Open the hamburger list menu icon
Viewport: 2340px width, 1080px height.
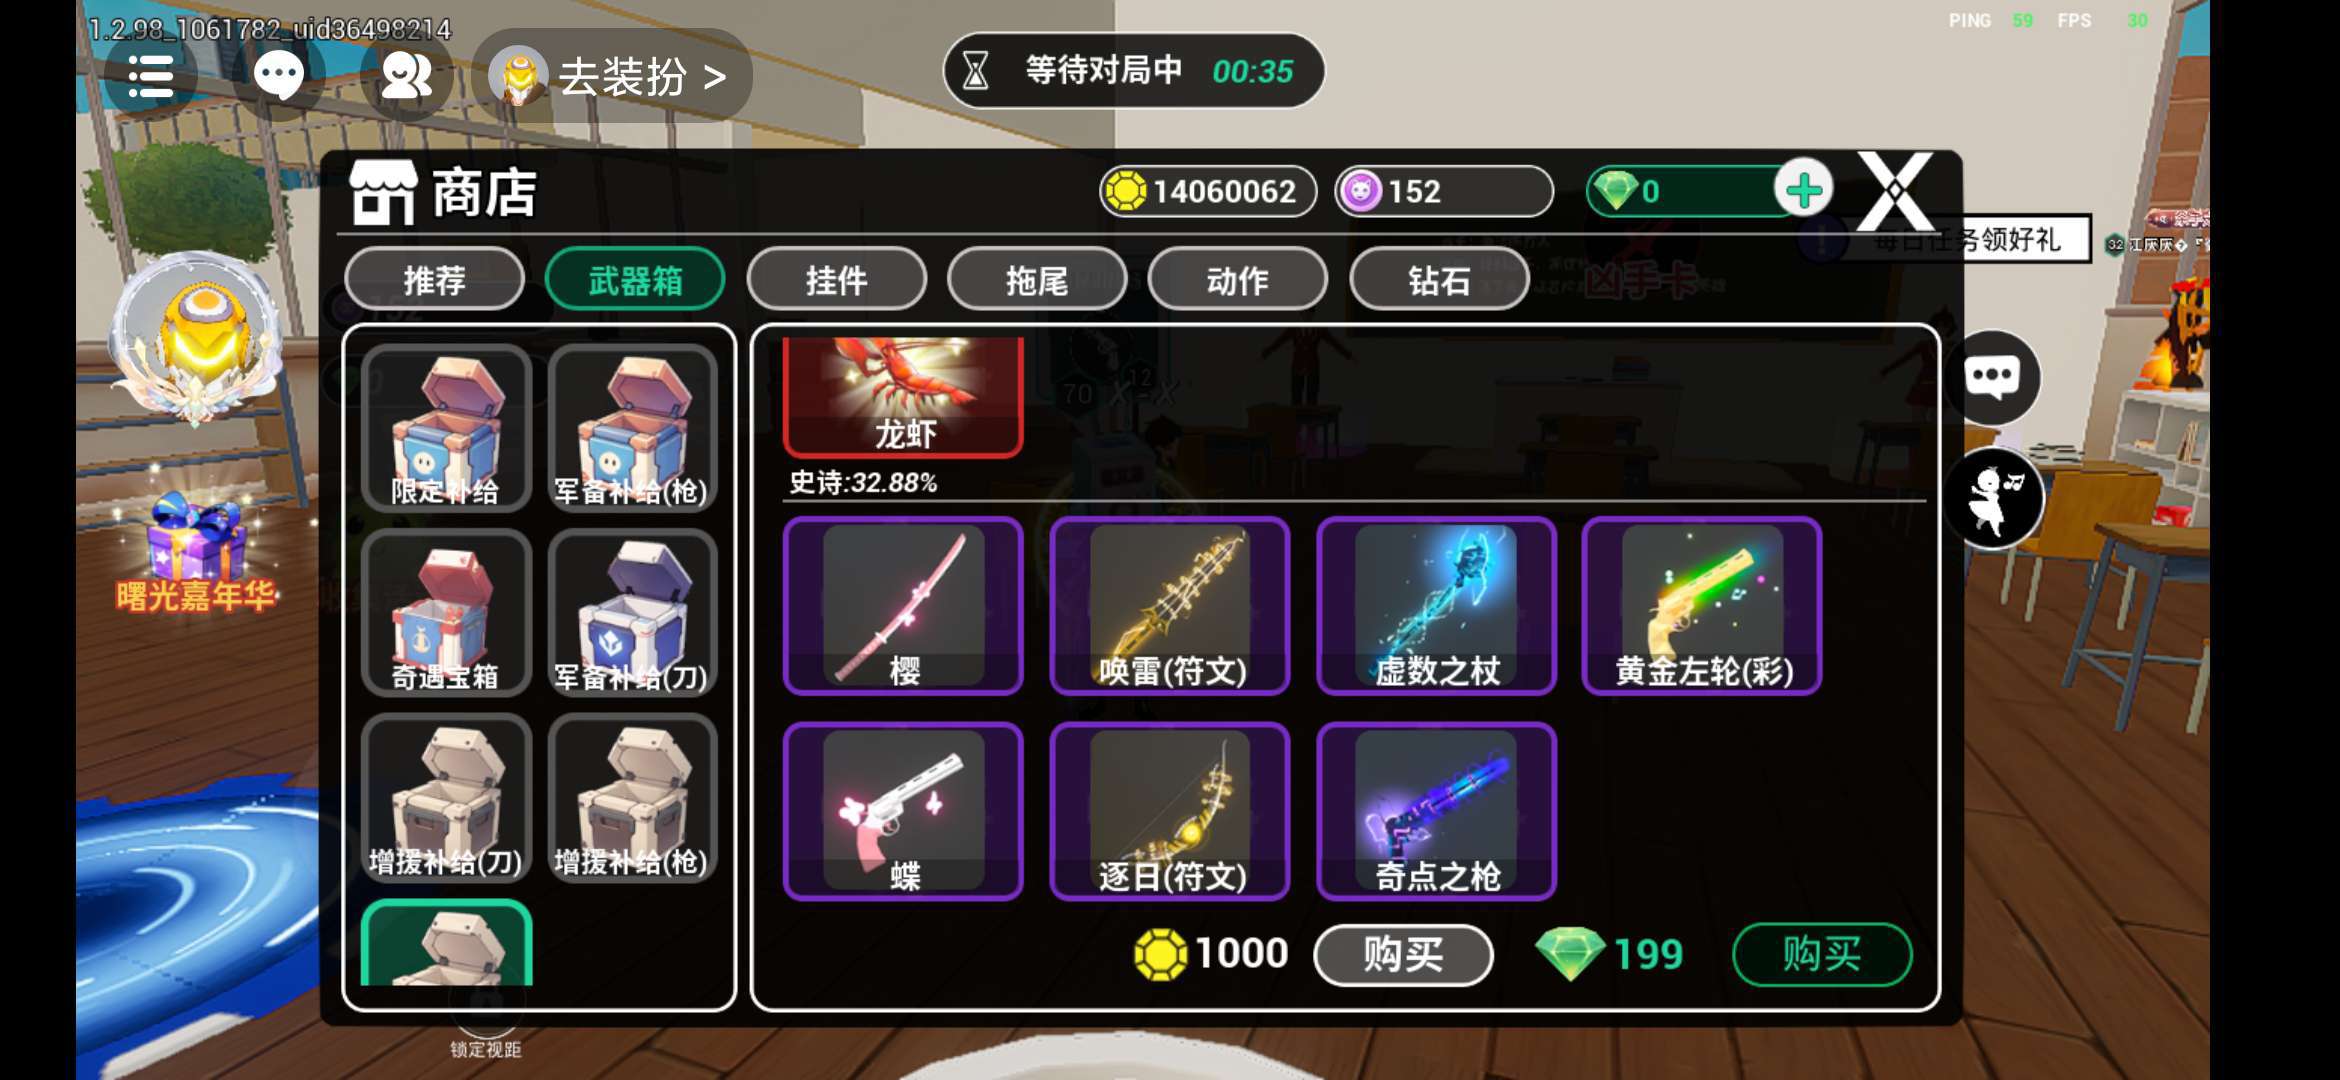pyautogui.click(x=150, y=75)
